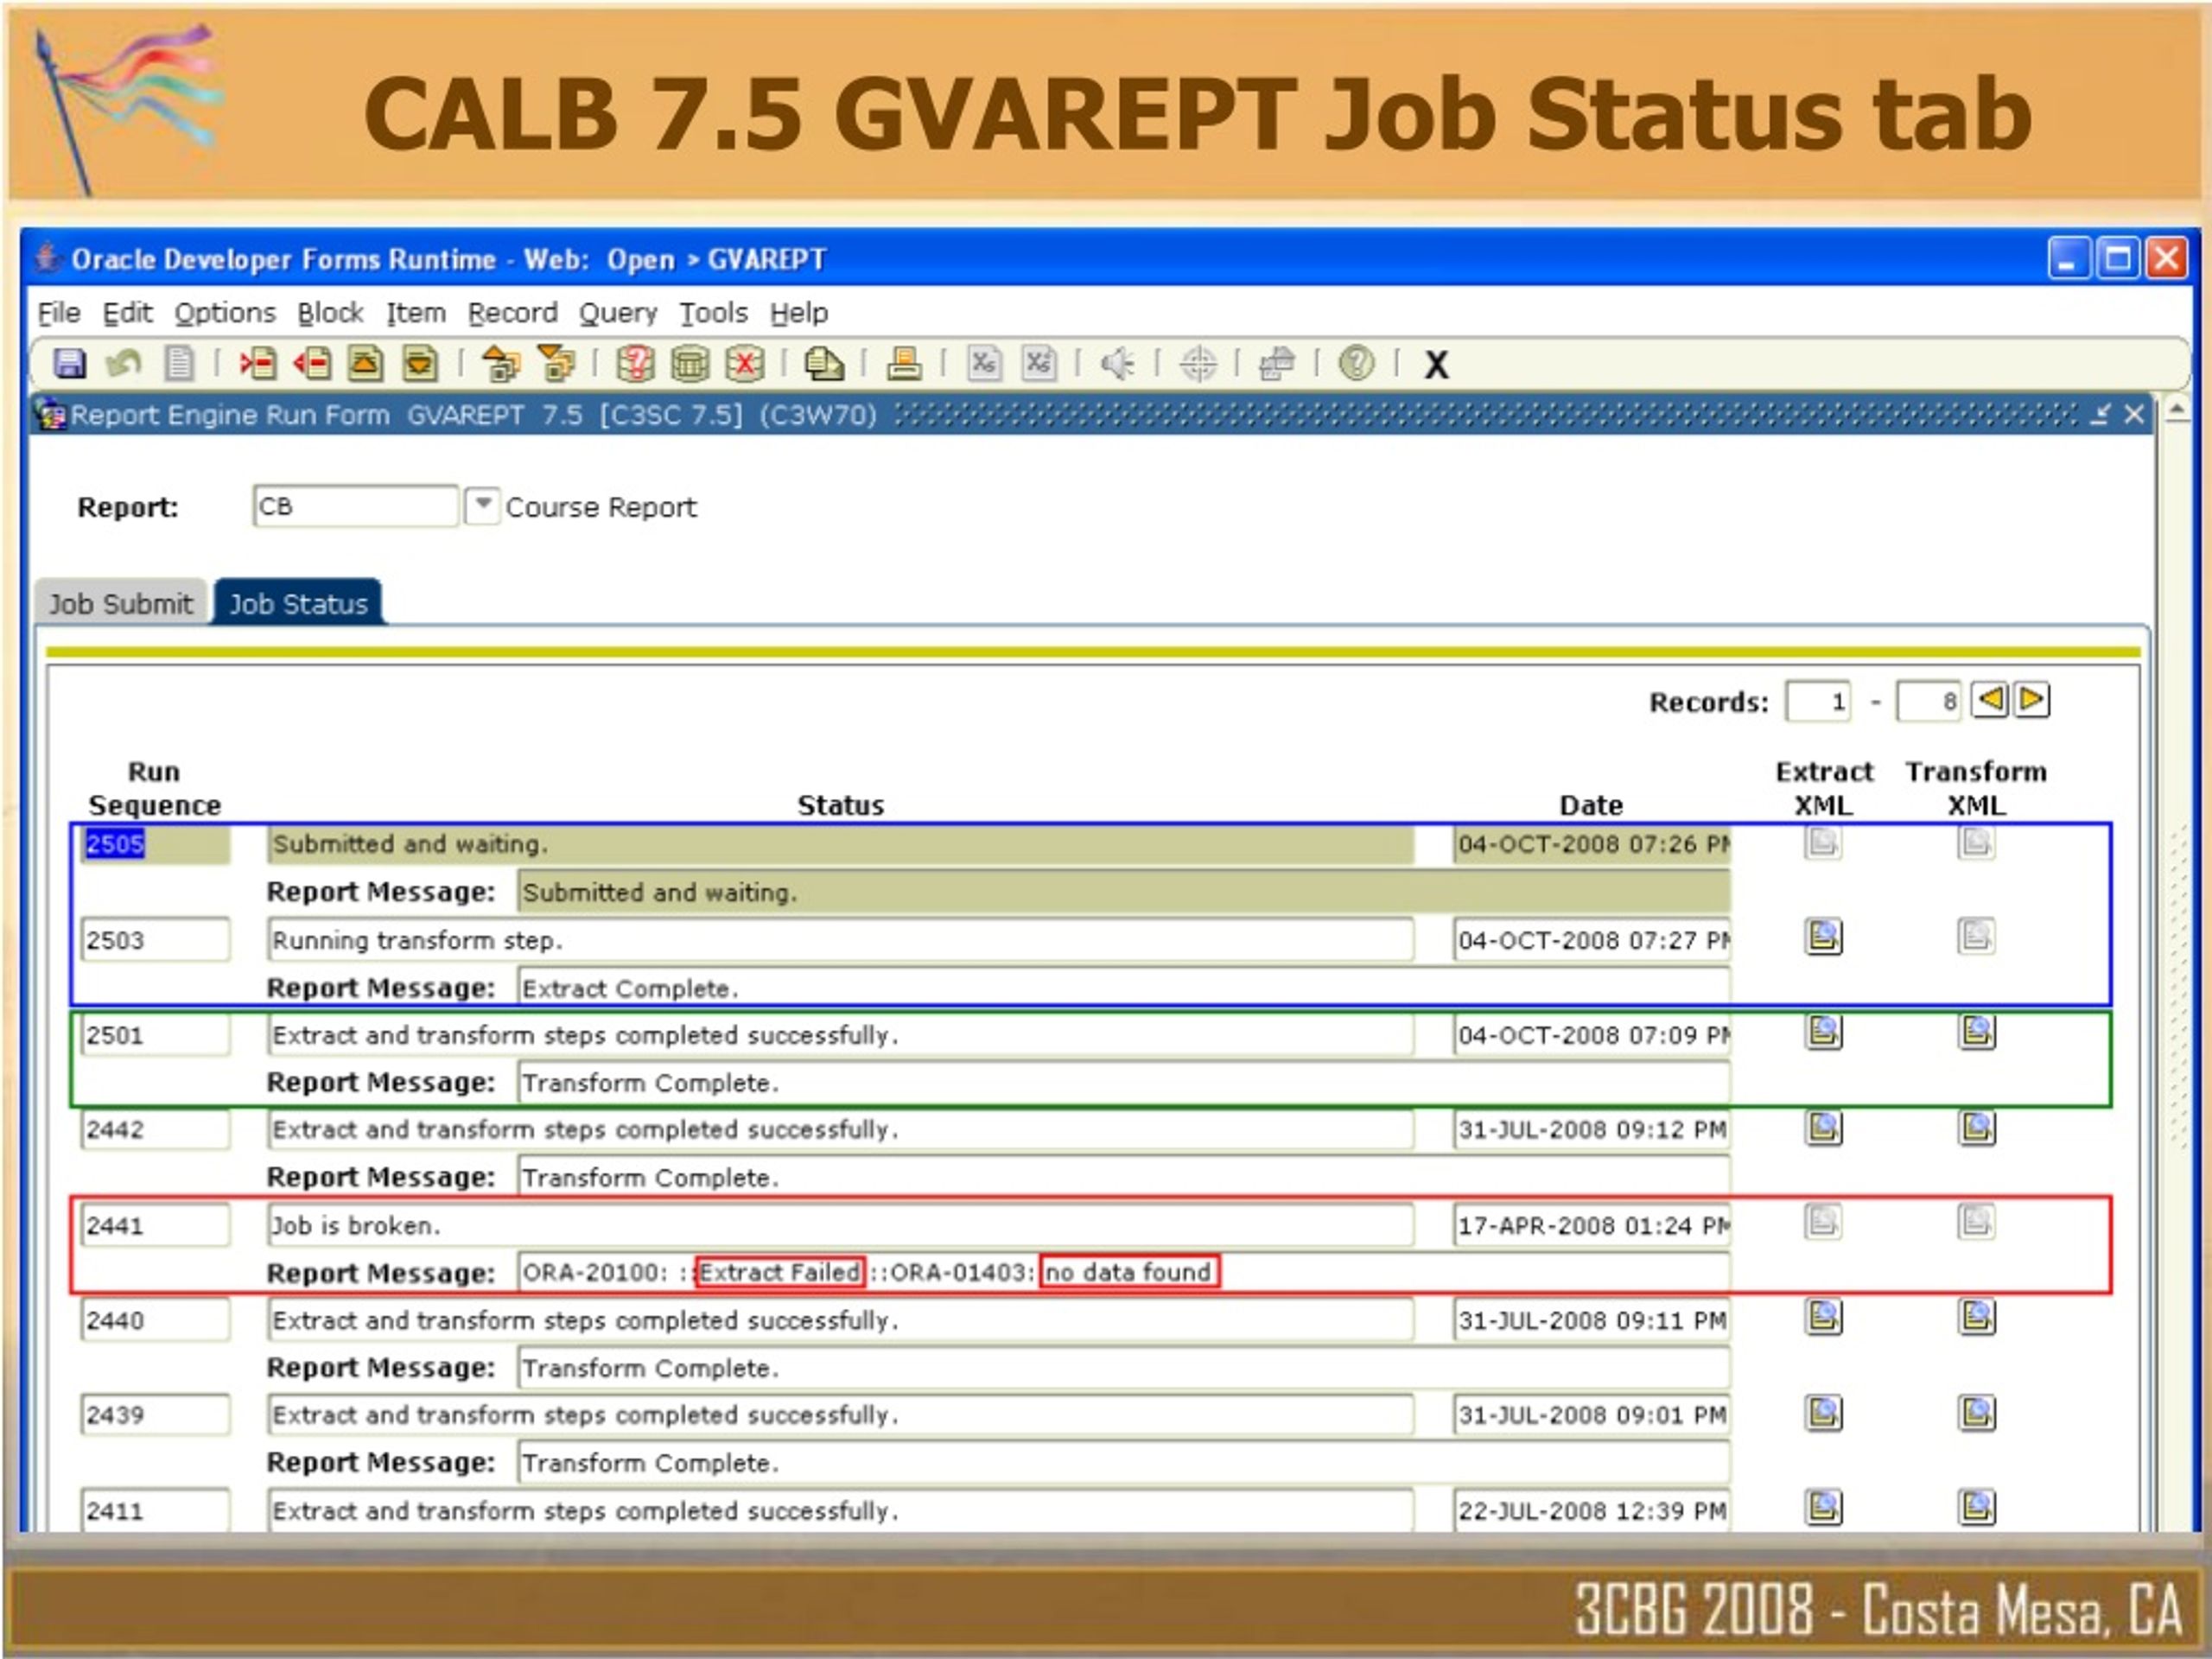This screenshot has height=1659, width=2212.
Task: Click the Print toolbar icon
Action: tap(903, 363)
